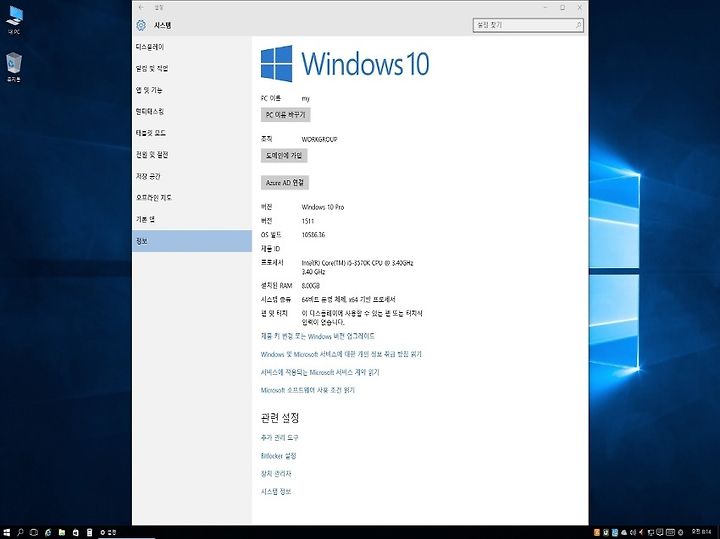
Task: Select 앱 및 기능 in the sidebar
Action: [x=191, y=90]
